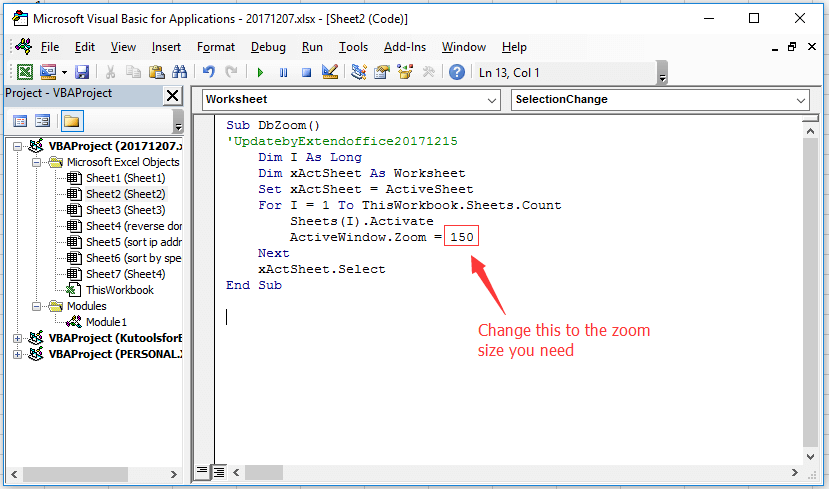Click the Find binoculars icon
The width and height of the screenshot is (829, 489).
tap(179, 72)
